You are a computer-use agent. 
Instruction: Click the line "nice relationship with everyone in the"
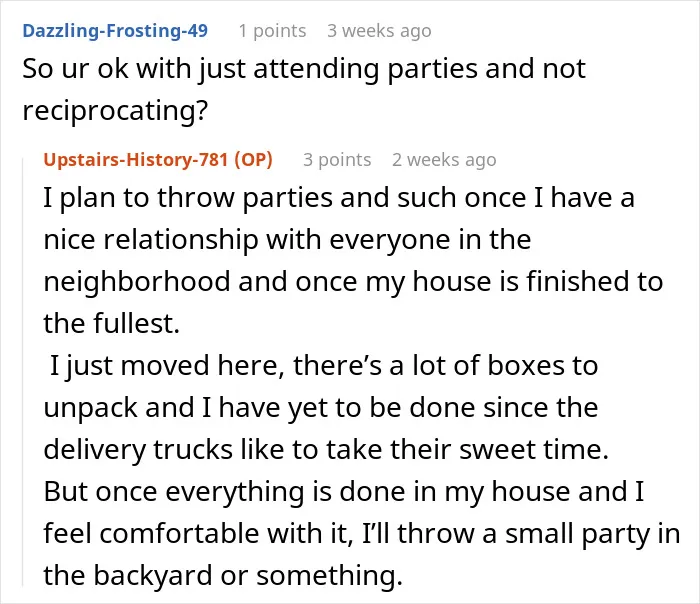(288, 240)
